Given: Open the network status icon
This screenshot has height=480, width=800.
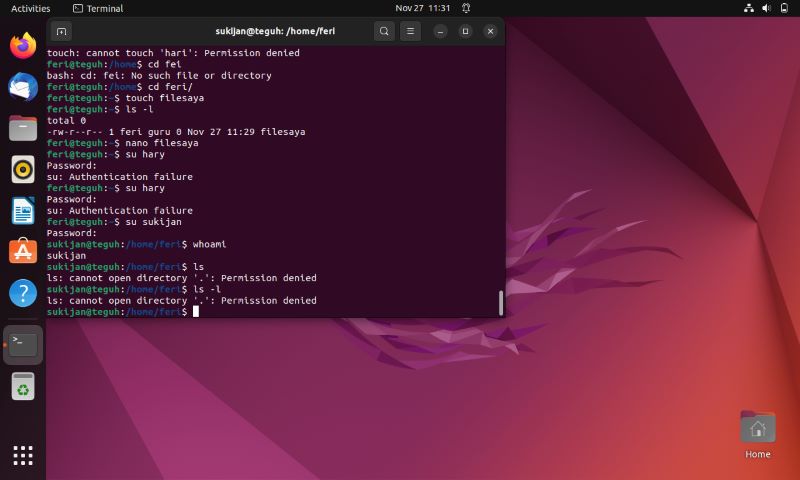Looking at the screenshot, I should (x=748, y=8).
